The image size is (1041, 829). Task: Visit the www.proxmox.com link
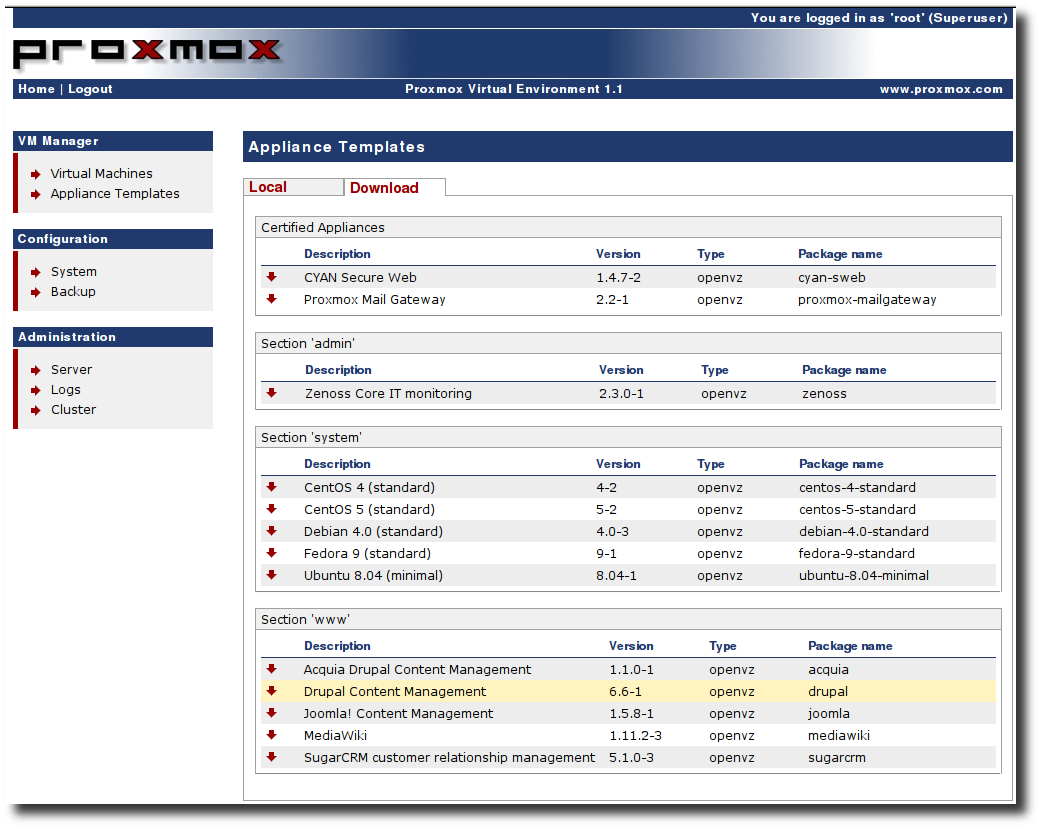(x=941, y=89)
